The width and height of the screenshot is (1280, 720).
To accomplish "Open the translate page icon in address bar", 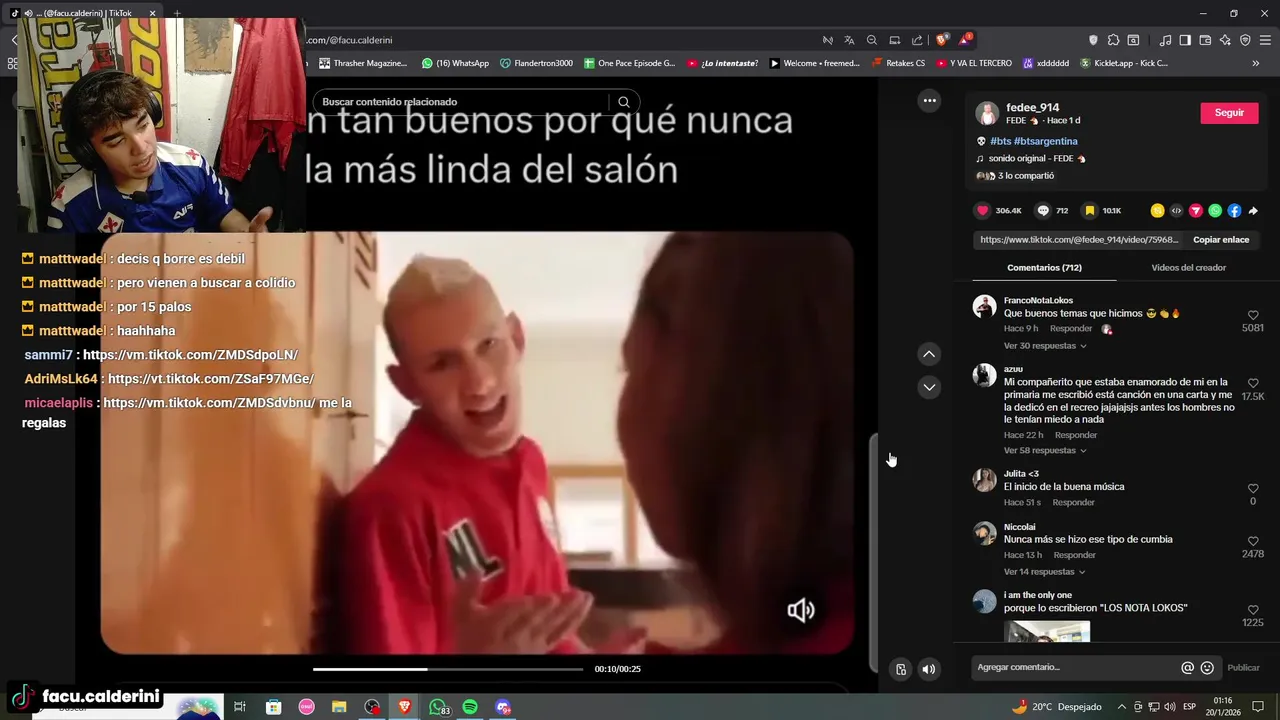I will click(849, 40).
